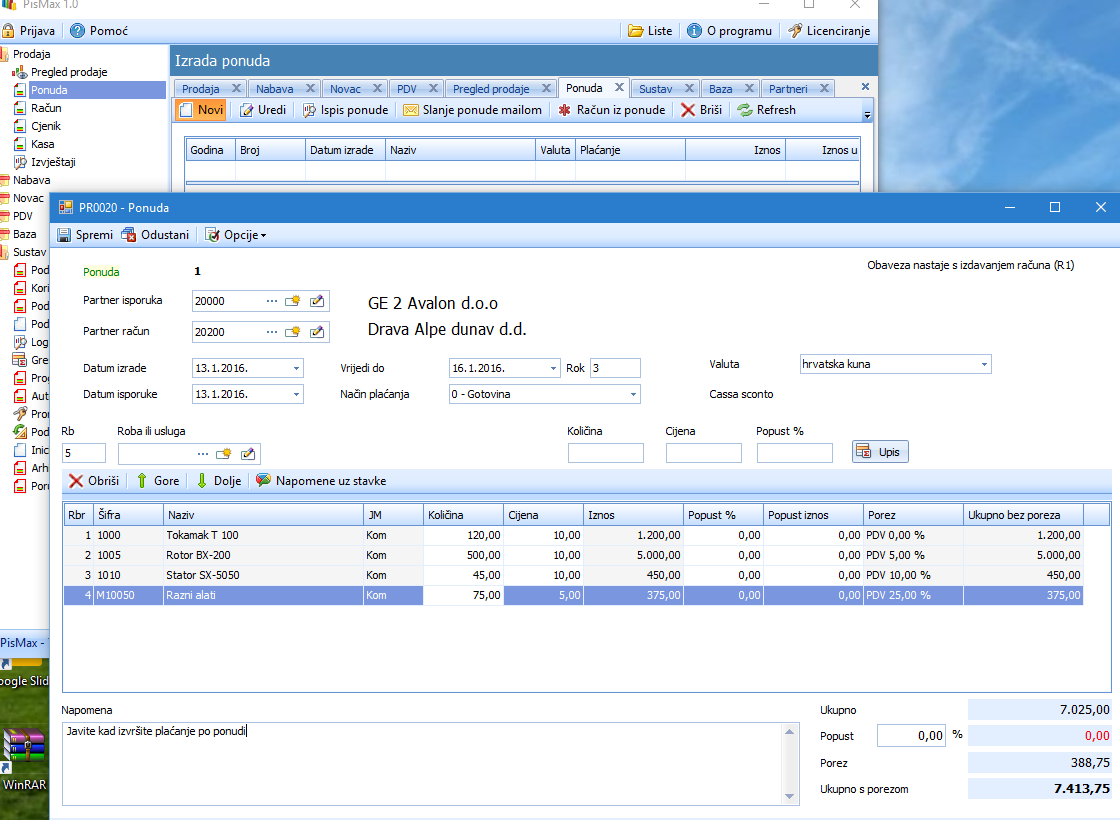Click the Upis button
Viewport: 1120px width, 820px height.
point(880,452)
